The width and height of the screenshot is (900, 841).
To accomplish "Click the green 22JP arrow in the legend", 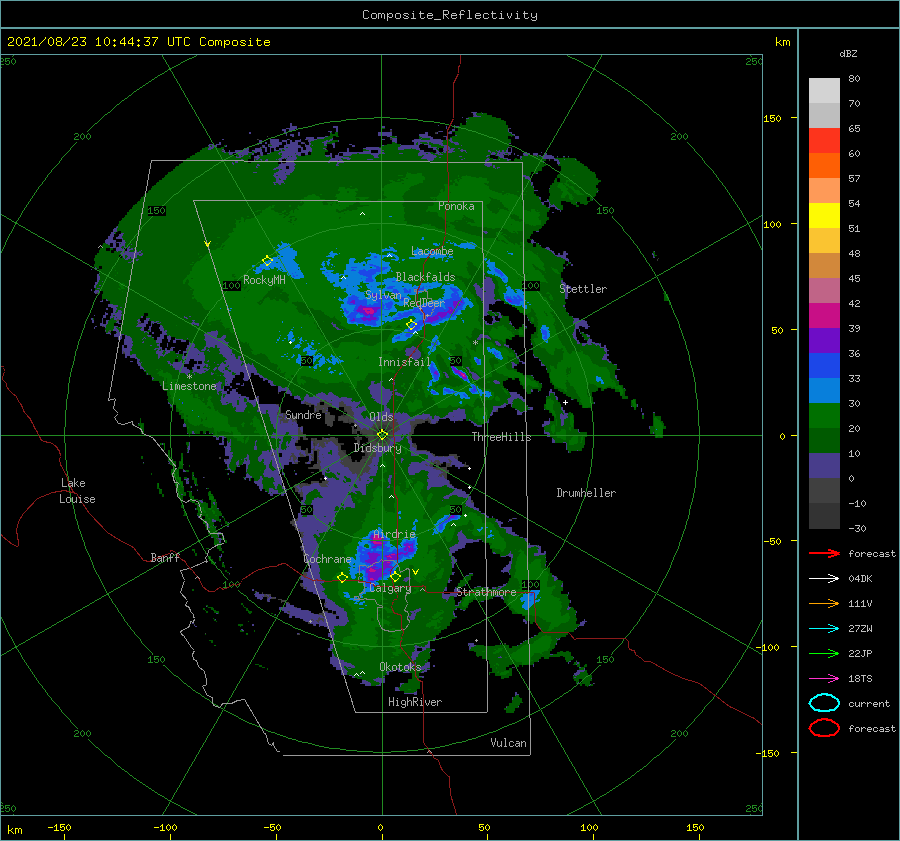I will pyautogui.click(x=824, y=653).
